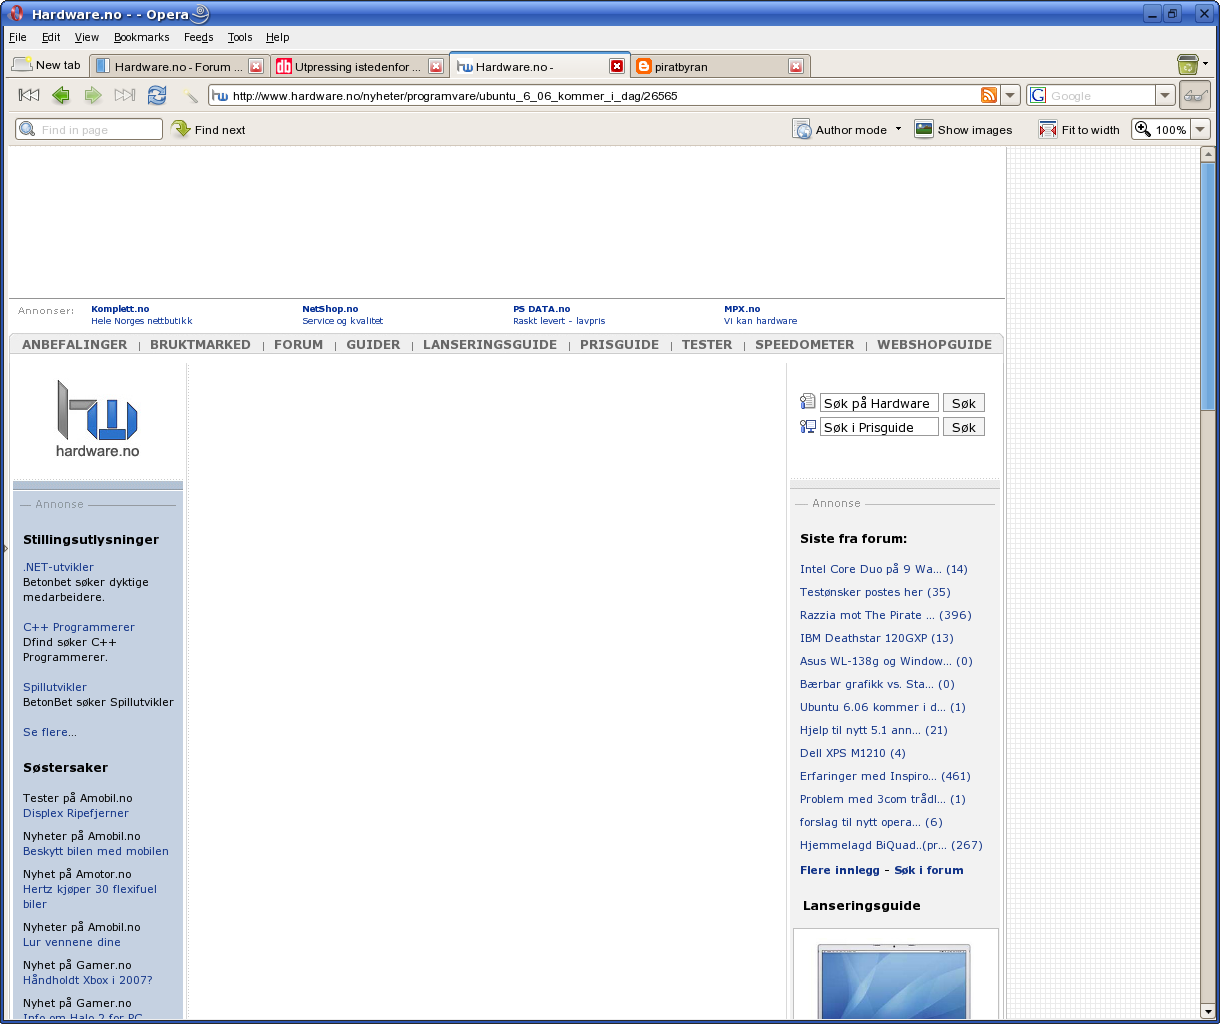The height and width of the screenshot is (1024, 1220).
Task: Toggle Author mode
Action: coord(840,129)
